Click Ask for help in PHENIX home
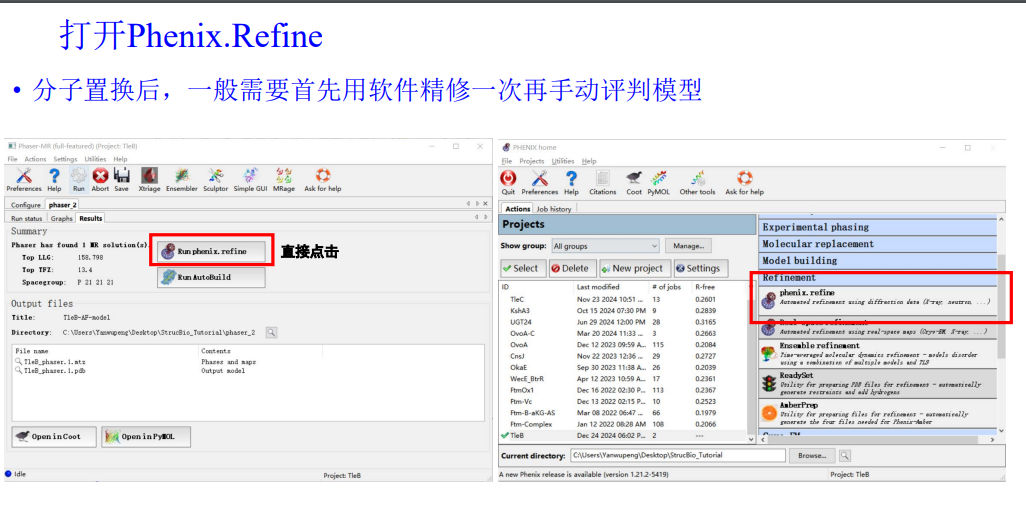 (745, 183)
